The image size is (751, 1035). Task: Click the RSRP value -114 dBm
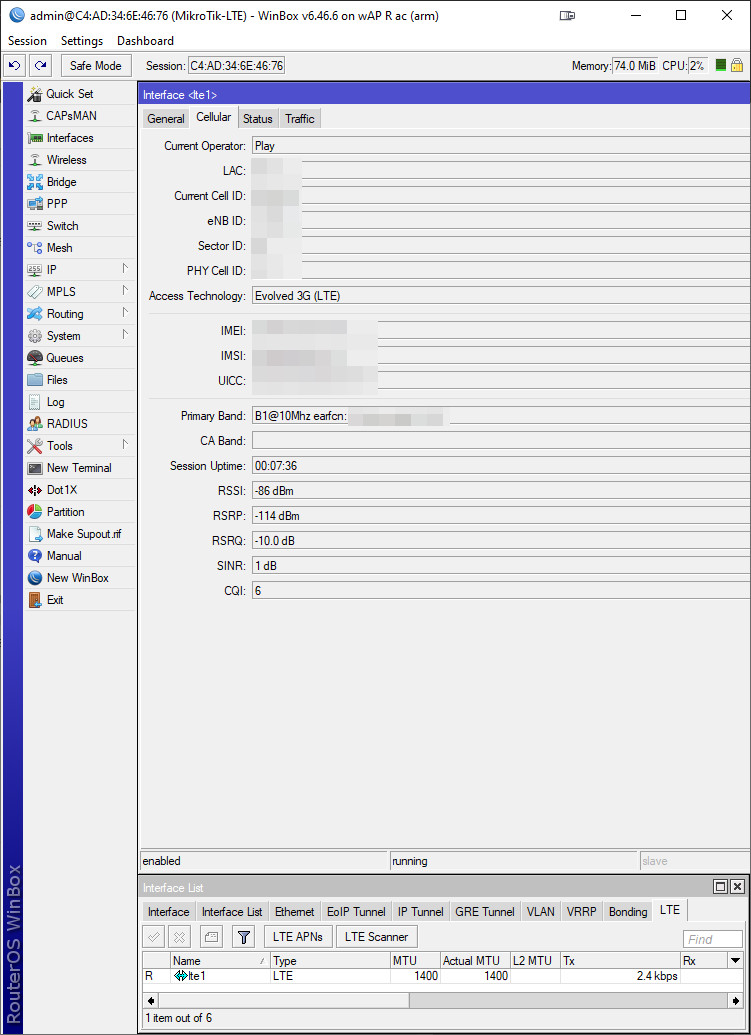501,516
